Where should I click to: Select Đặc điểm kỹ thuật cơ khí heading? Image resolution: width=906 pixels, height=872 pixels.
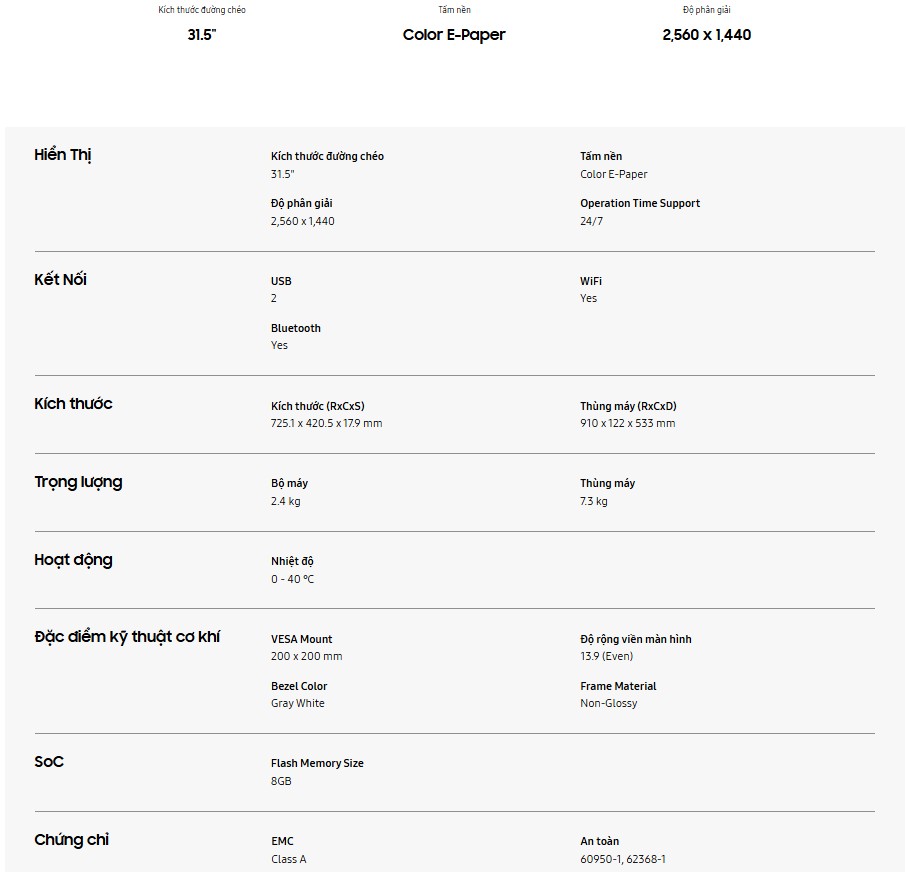tap(127, 637)
